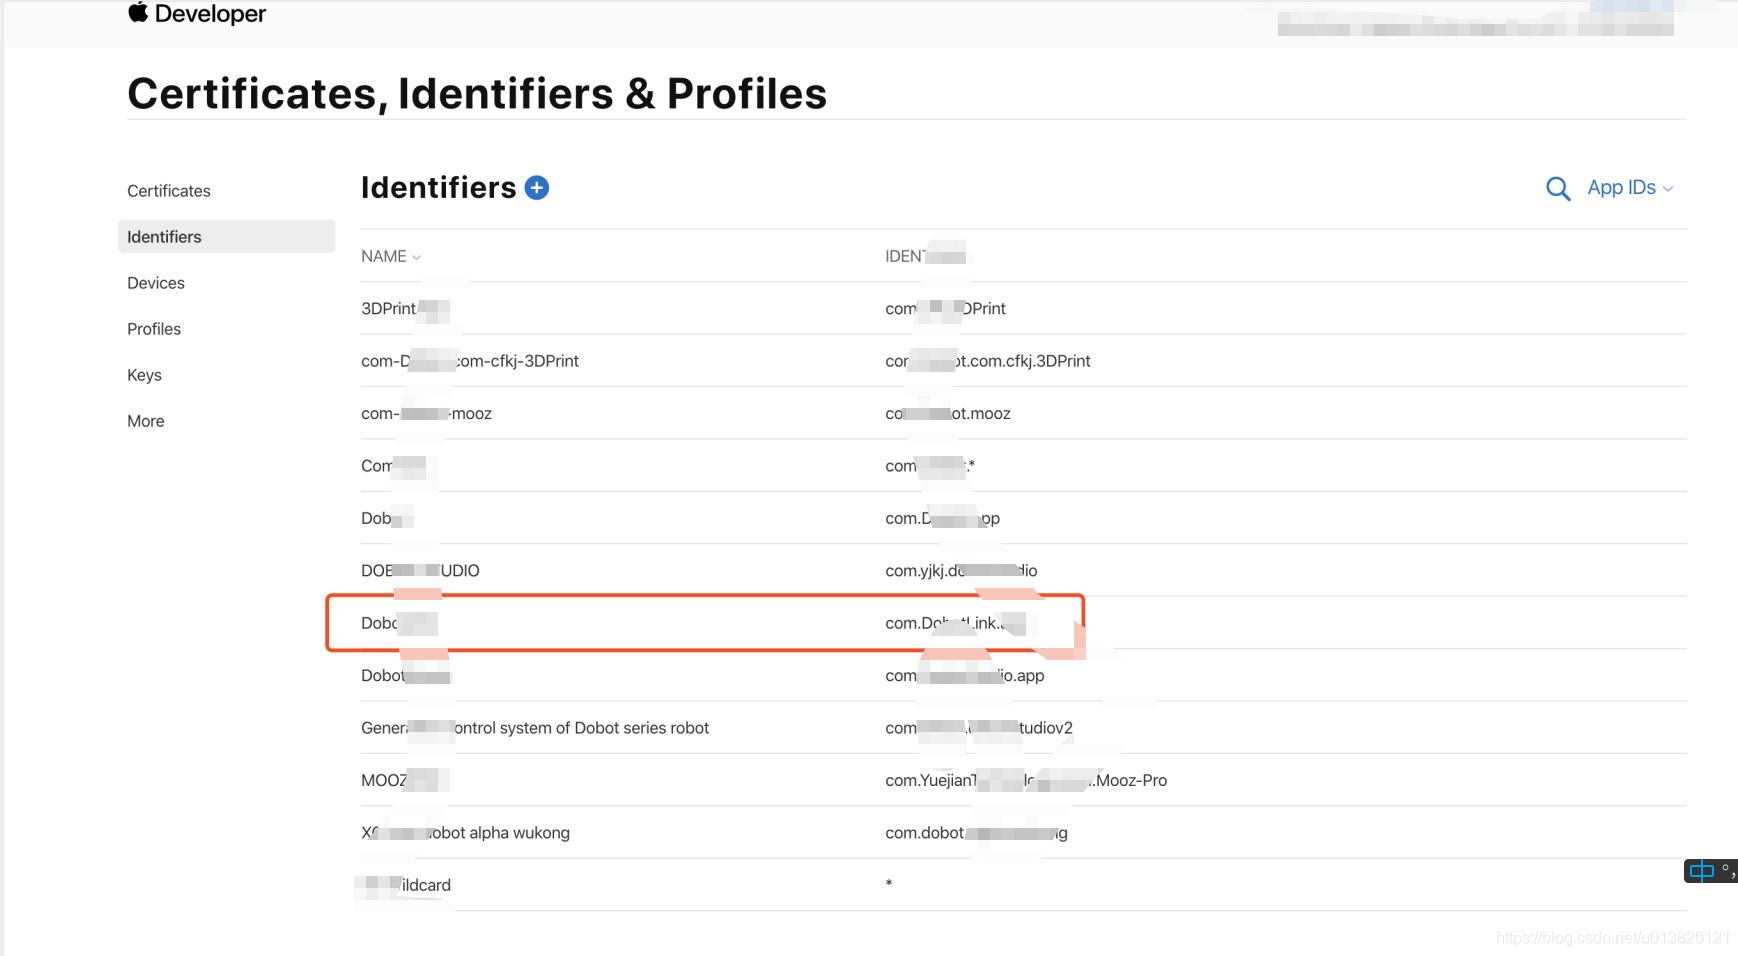Click More in the sidebar
The height and width of the screenshot is (956, 1738).
[146, 421]
